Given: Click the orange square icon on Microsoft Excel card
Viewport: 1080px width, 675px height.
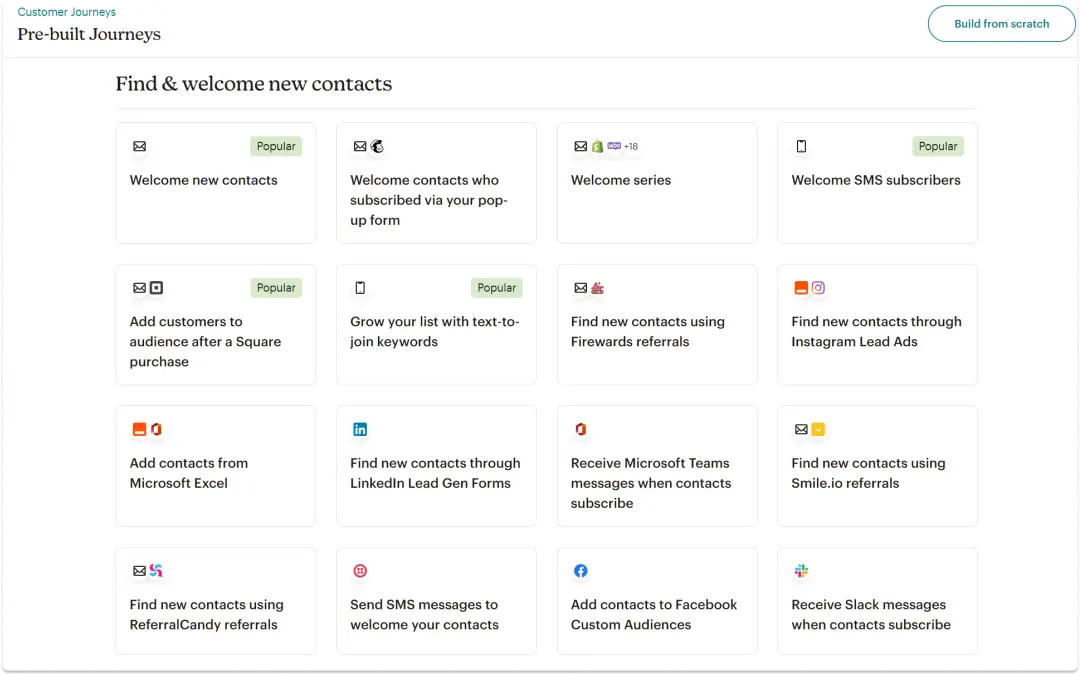Looking at the screenshot, I should pos(139,429).
